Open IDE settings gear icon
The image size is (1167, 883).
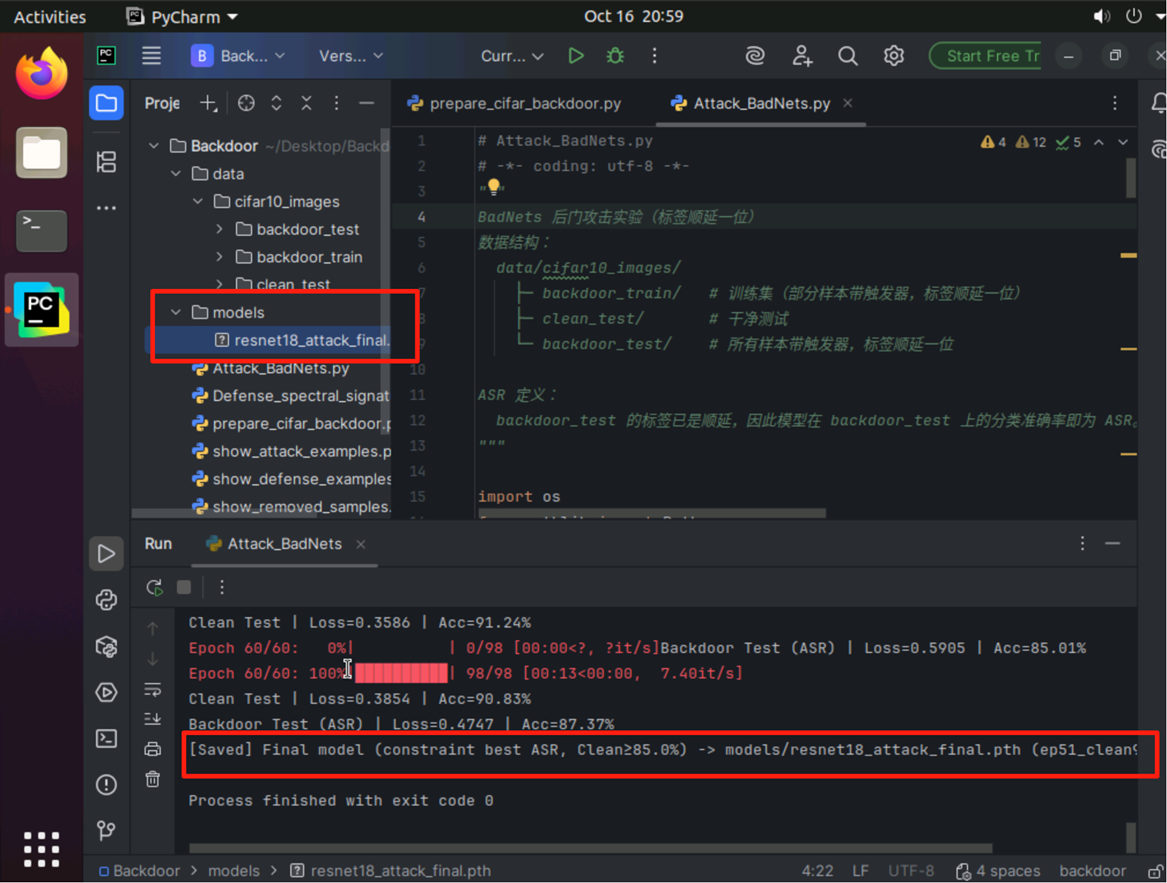click(x=893, y=56)
